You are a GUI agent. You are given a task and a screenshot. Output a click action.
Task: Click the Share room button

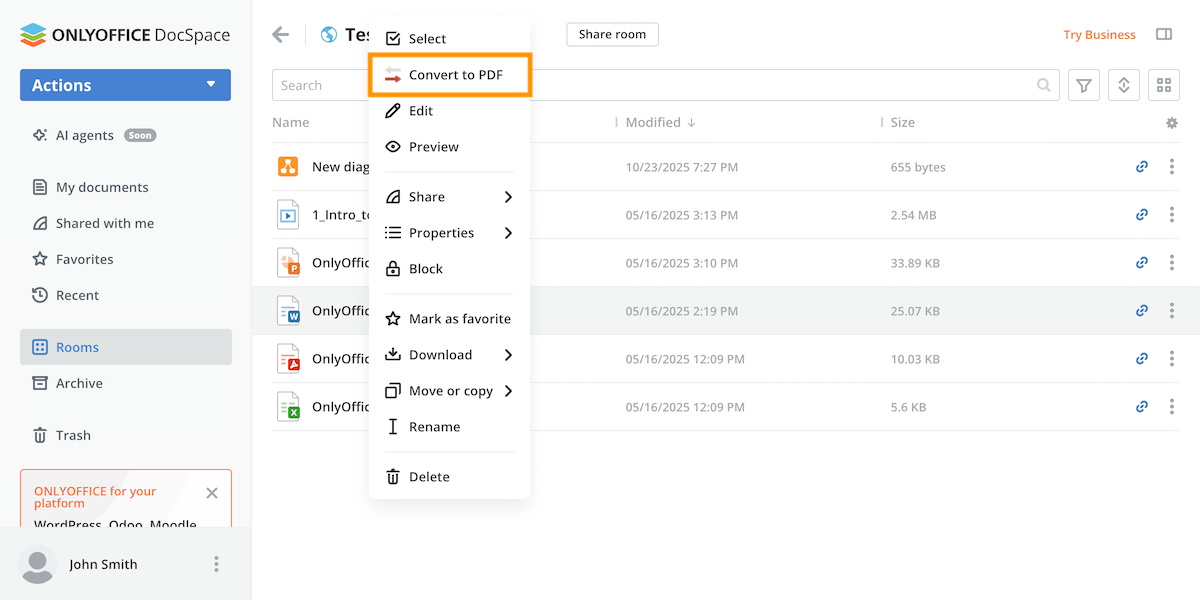[612, 33]
